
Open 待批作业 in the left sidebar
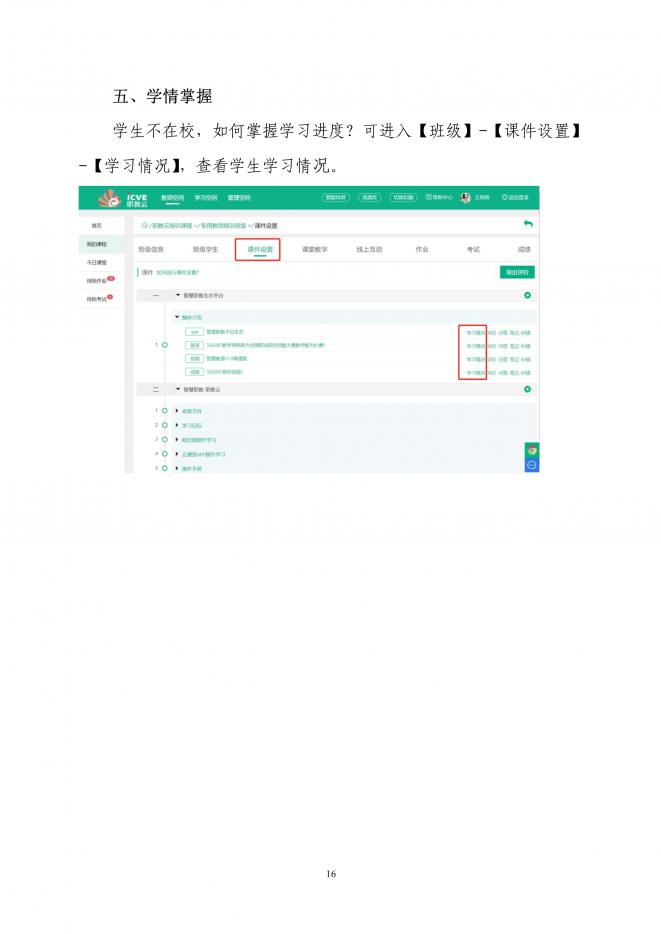(x=97, y=281)
